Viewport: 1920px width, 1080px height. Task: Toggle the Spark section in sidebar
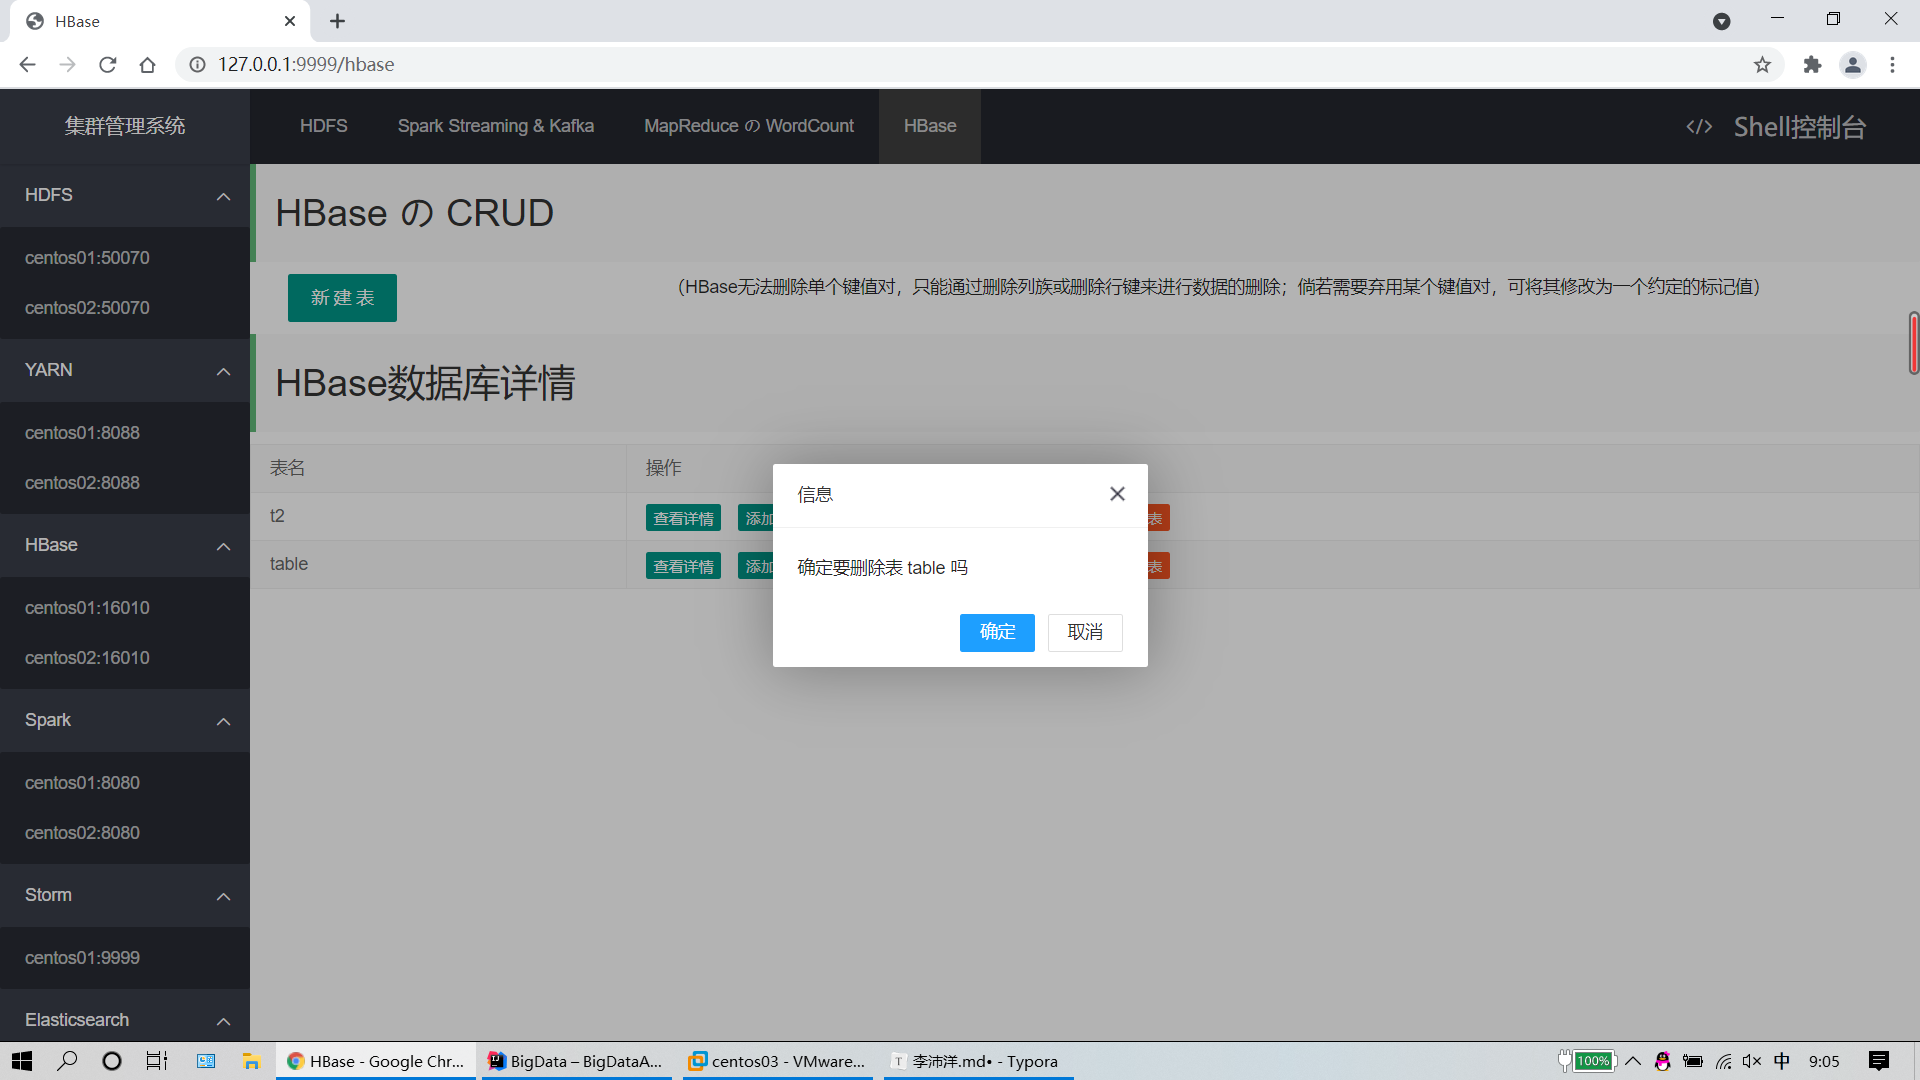point(124,720)
